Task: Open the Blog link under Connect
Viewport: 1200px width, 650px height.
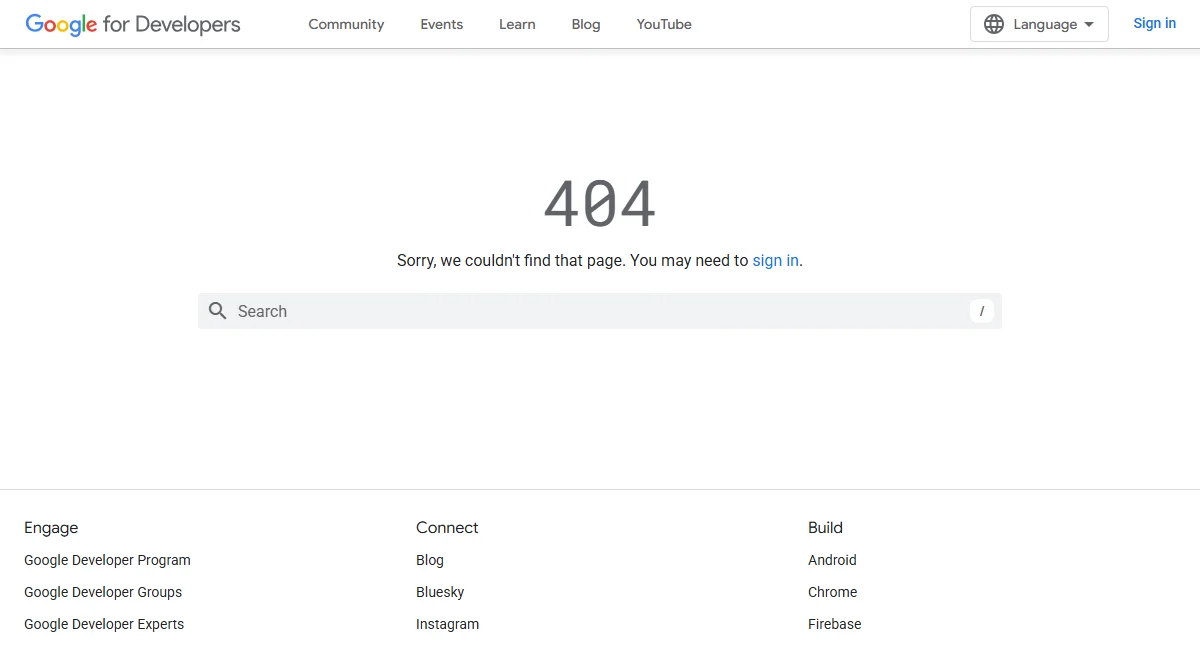Action: 430,560
